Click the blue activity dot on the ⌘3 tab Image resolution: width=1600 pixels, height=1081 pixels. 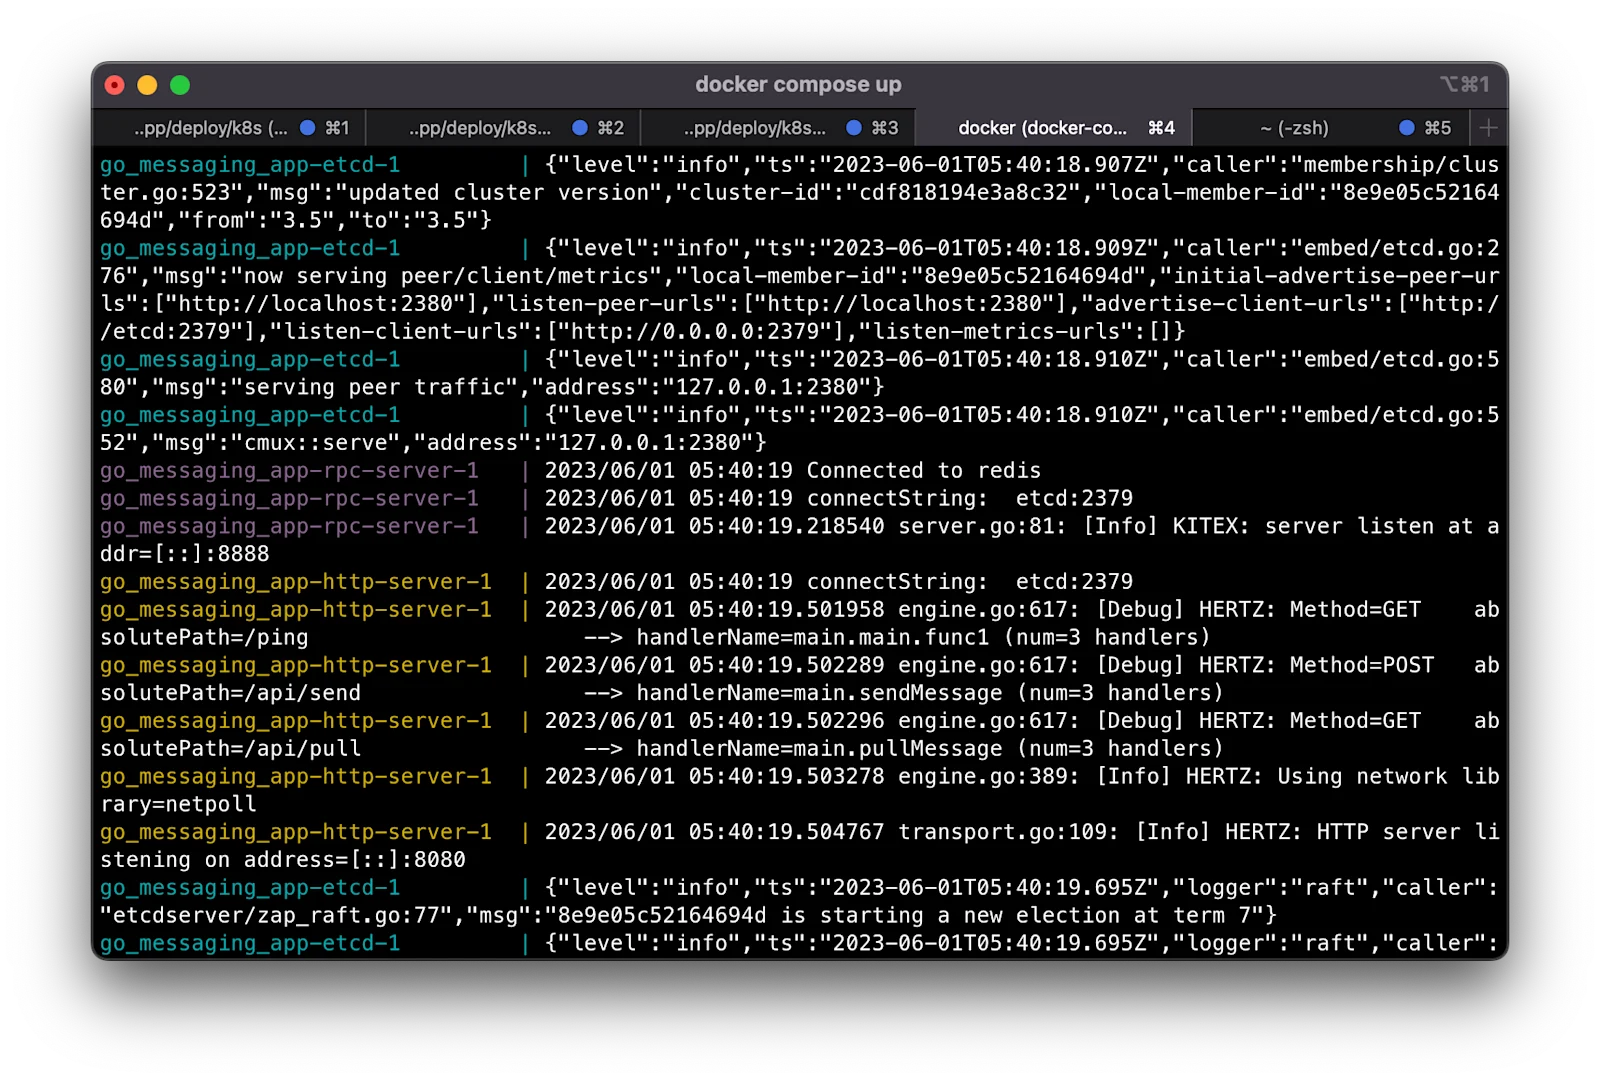[x=854, y=128]
